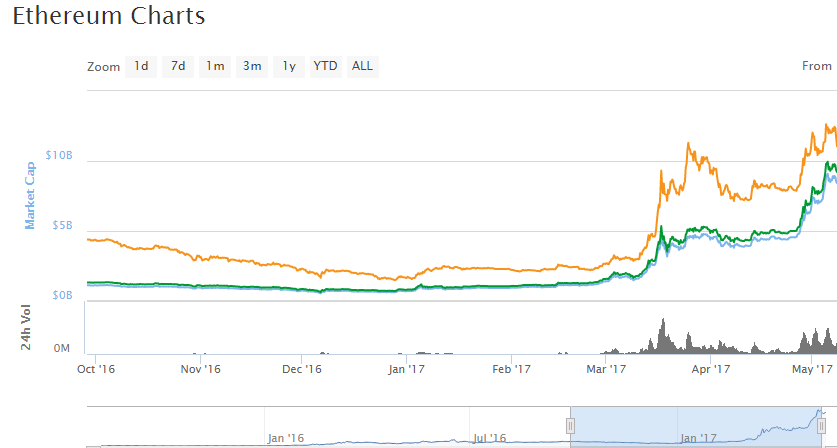Image resolution: width=837 pixels, height=448 pixels.
Task: Click the Mar '17 date label
Action: point(606,369)
